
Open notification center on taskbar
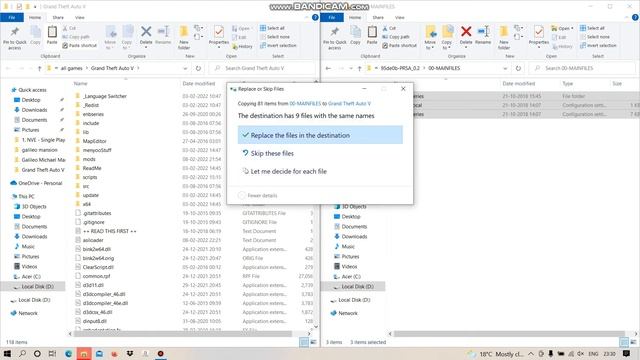coord(627,353)
